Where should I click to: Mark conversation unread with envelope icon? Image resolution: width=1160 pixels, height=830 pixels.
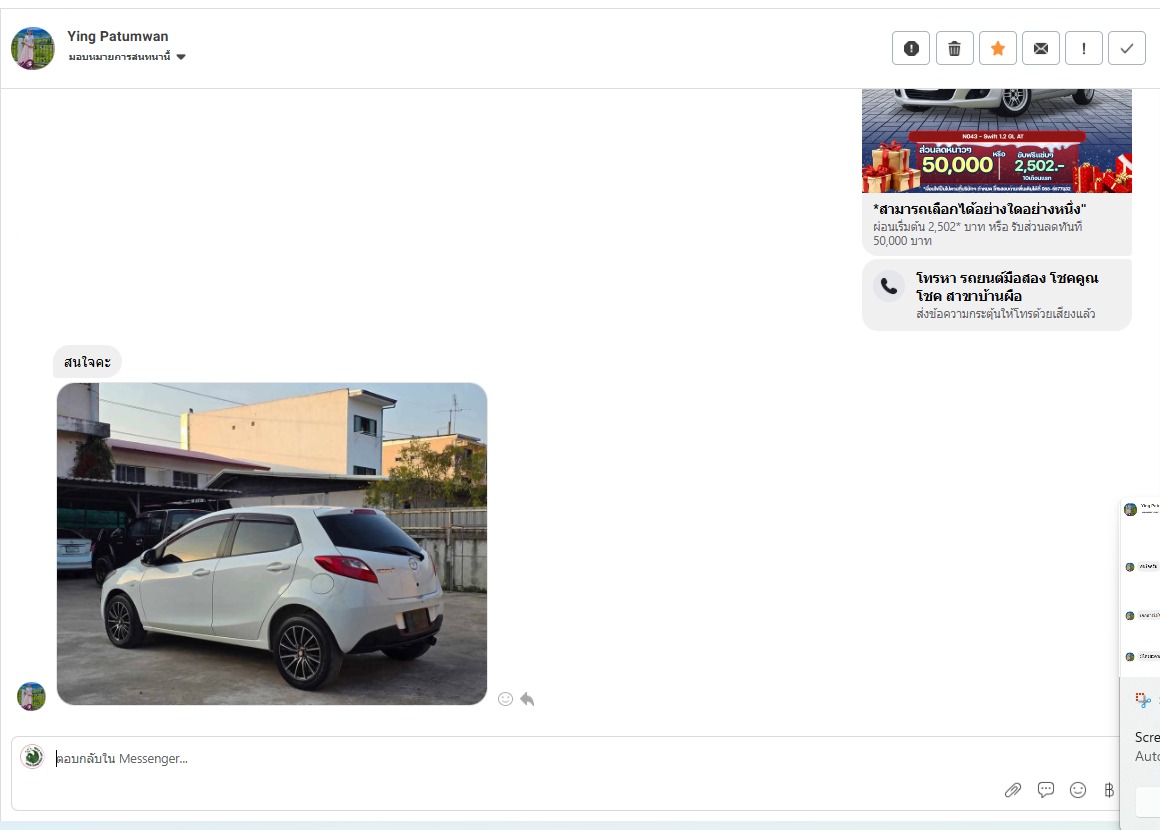(x=1040, y=49)
